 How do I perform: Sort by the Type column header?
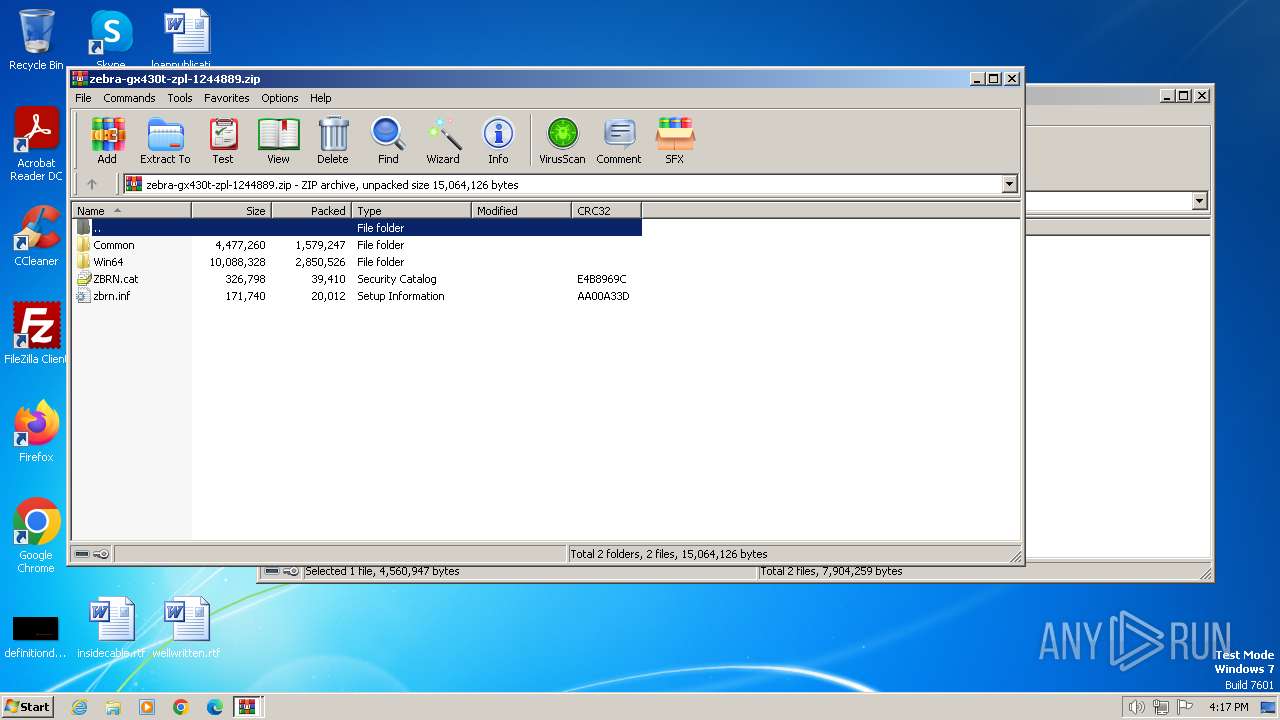pyautogui.click(x=411, y=211)
